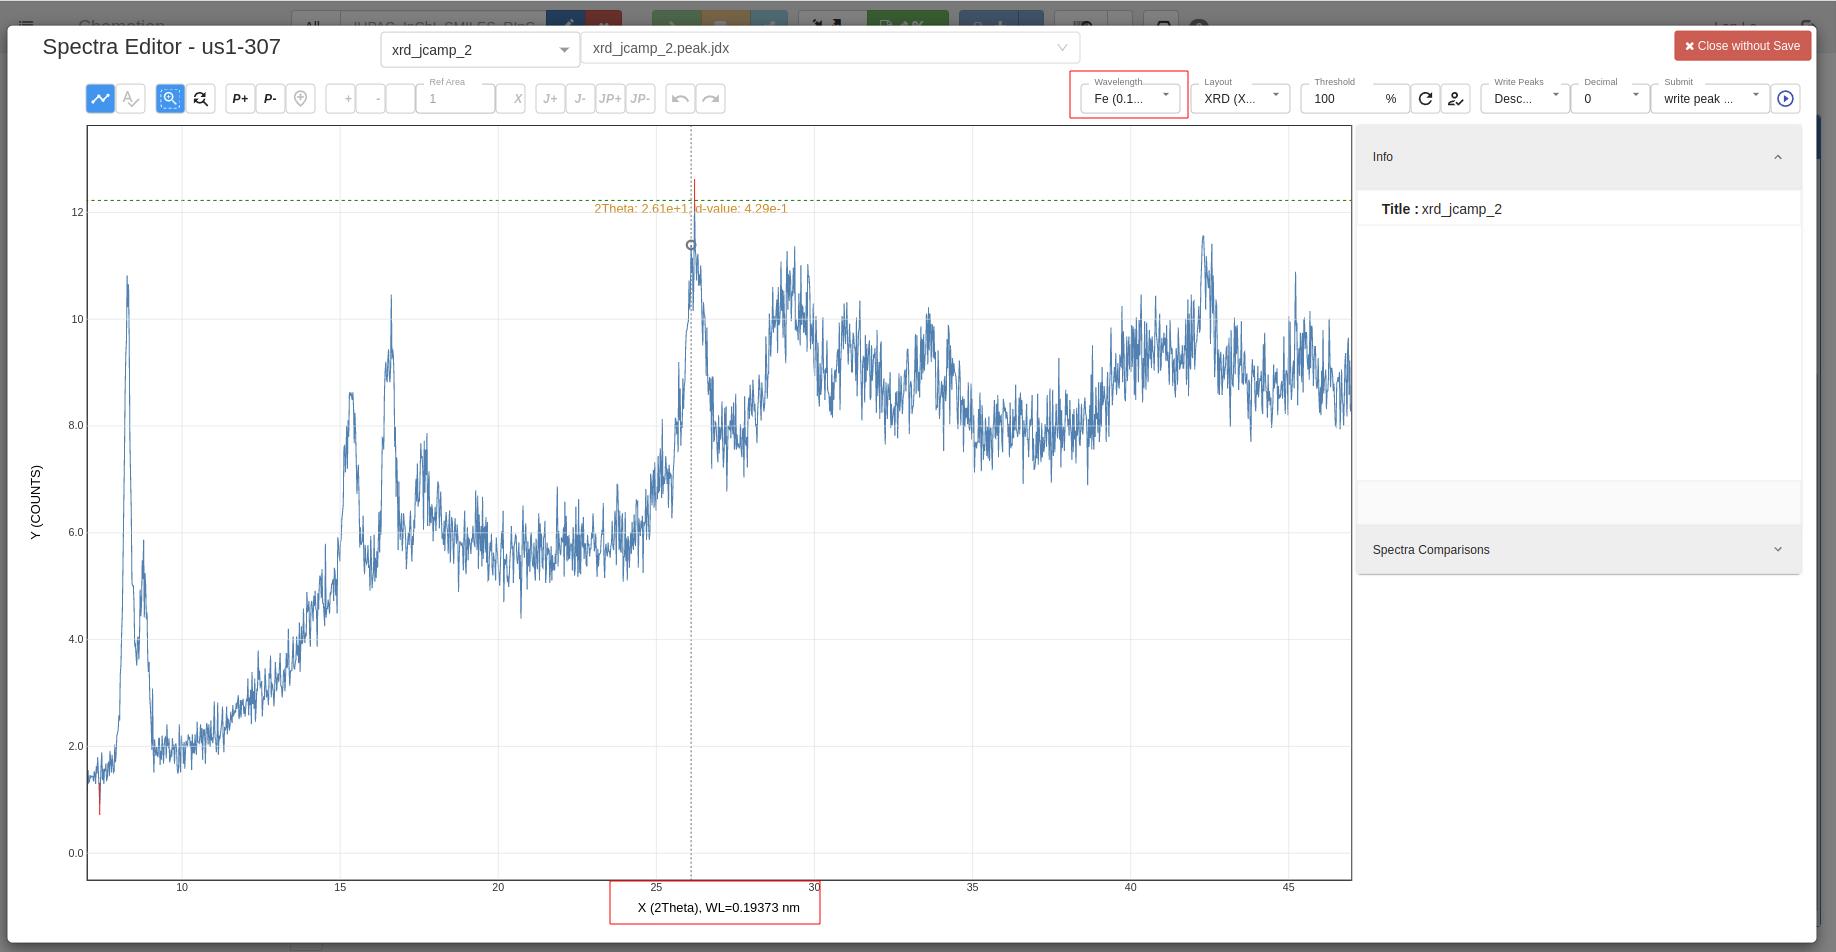
Task: Select the P- remove peak tool
Action: point(269,98)
